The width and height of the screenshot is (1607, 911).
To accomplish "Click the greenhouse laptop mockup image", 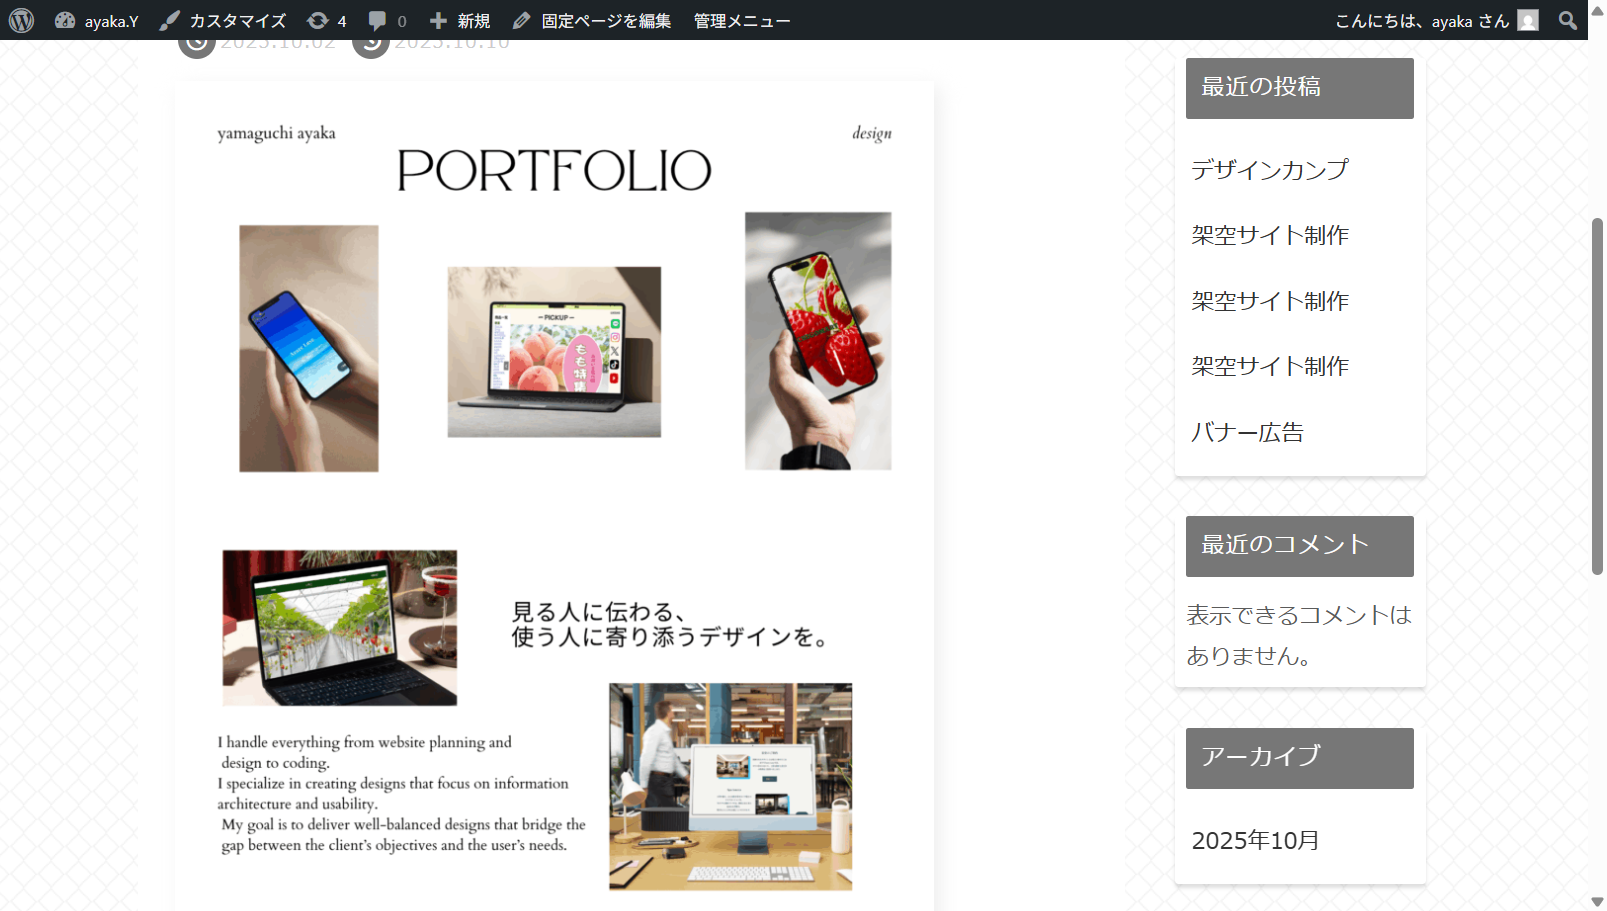I will [340, 628].
